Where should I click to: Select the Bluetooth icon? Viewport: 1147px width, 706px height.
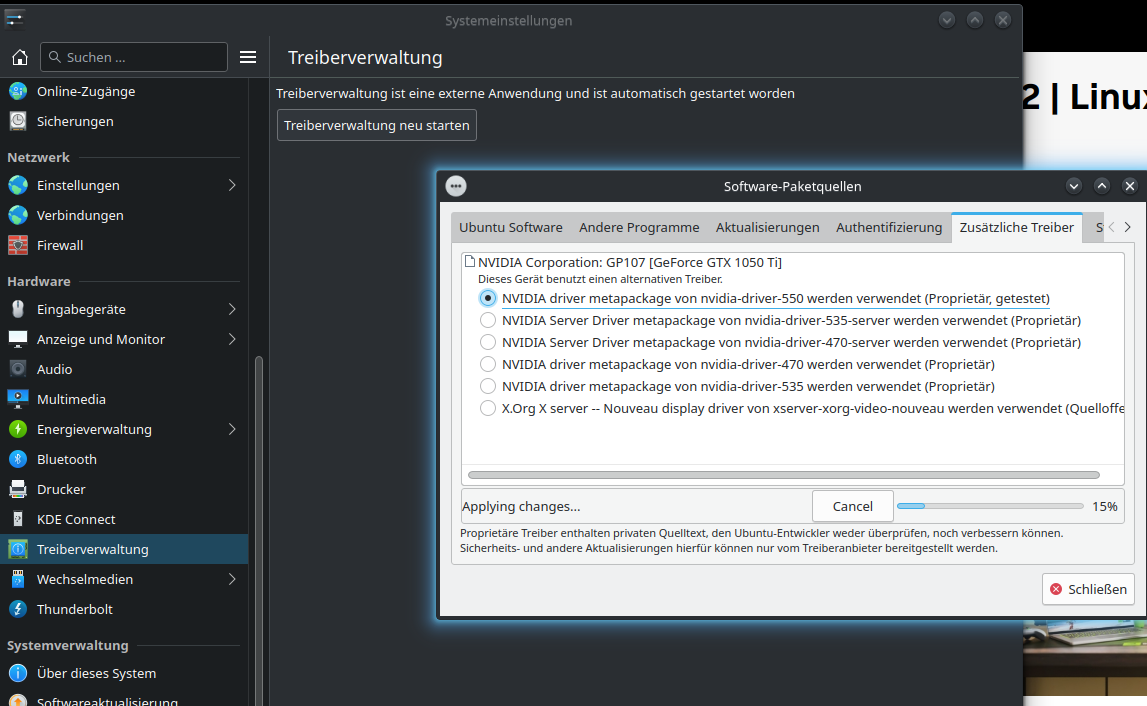point(18,459)
